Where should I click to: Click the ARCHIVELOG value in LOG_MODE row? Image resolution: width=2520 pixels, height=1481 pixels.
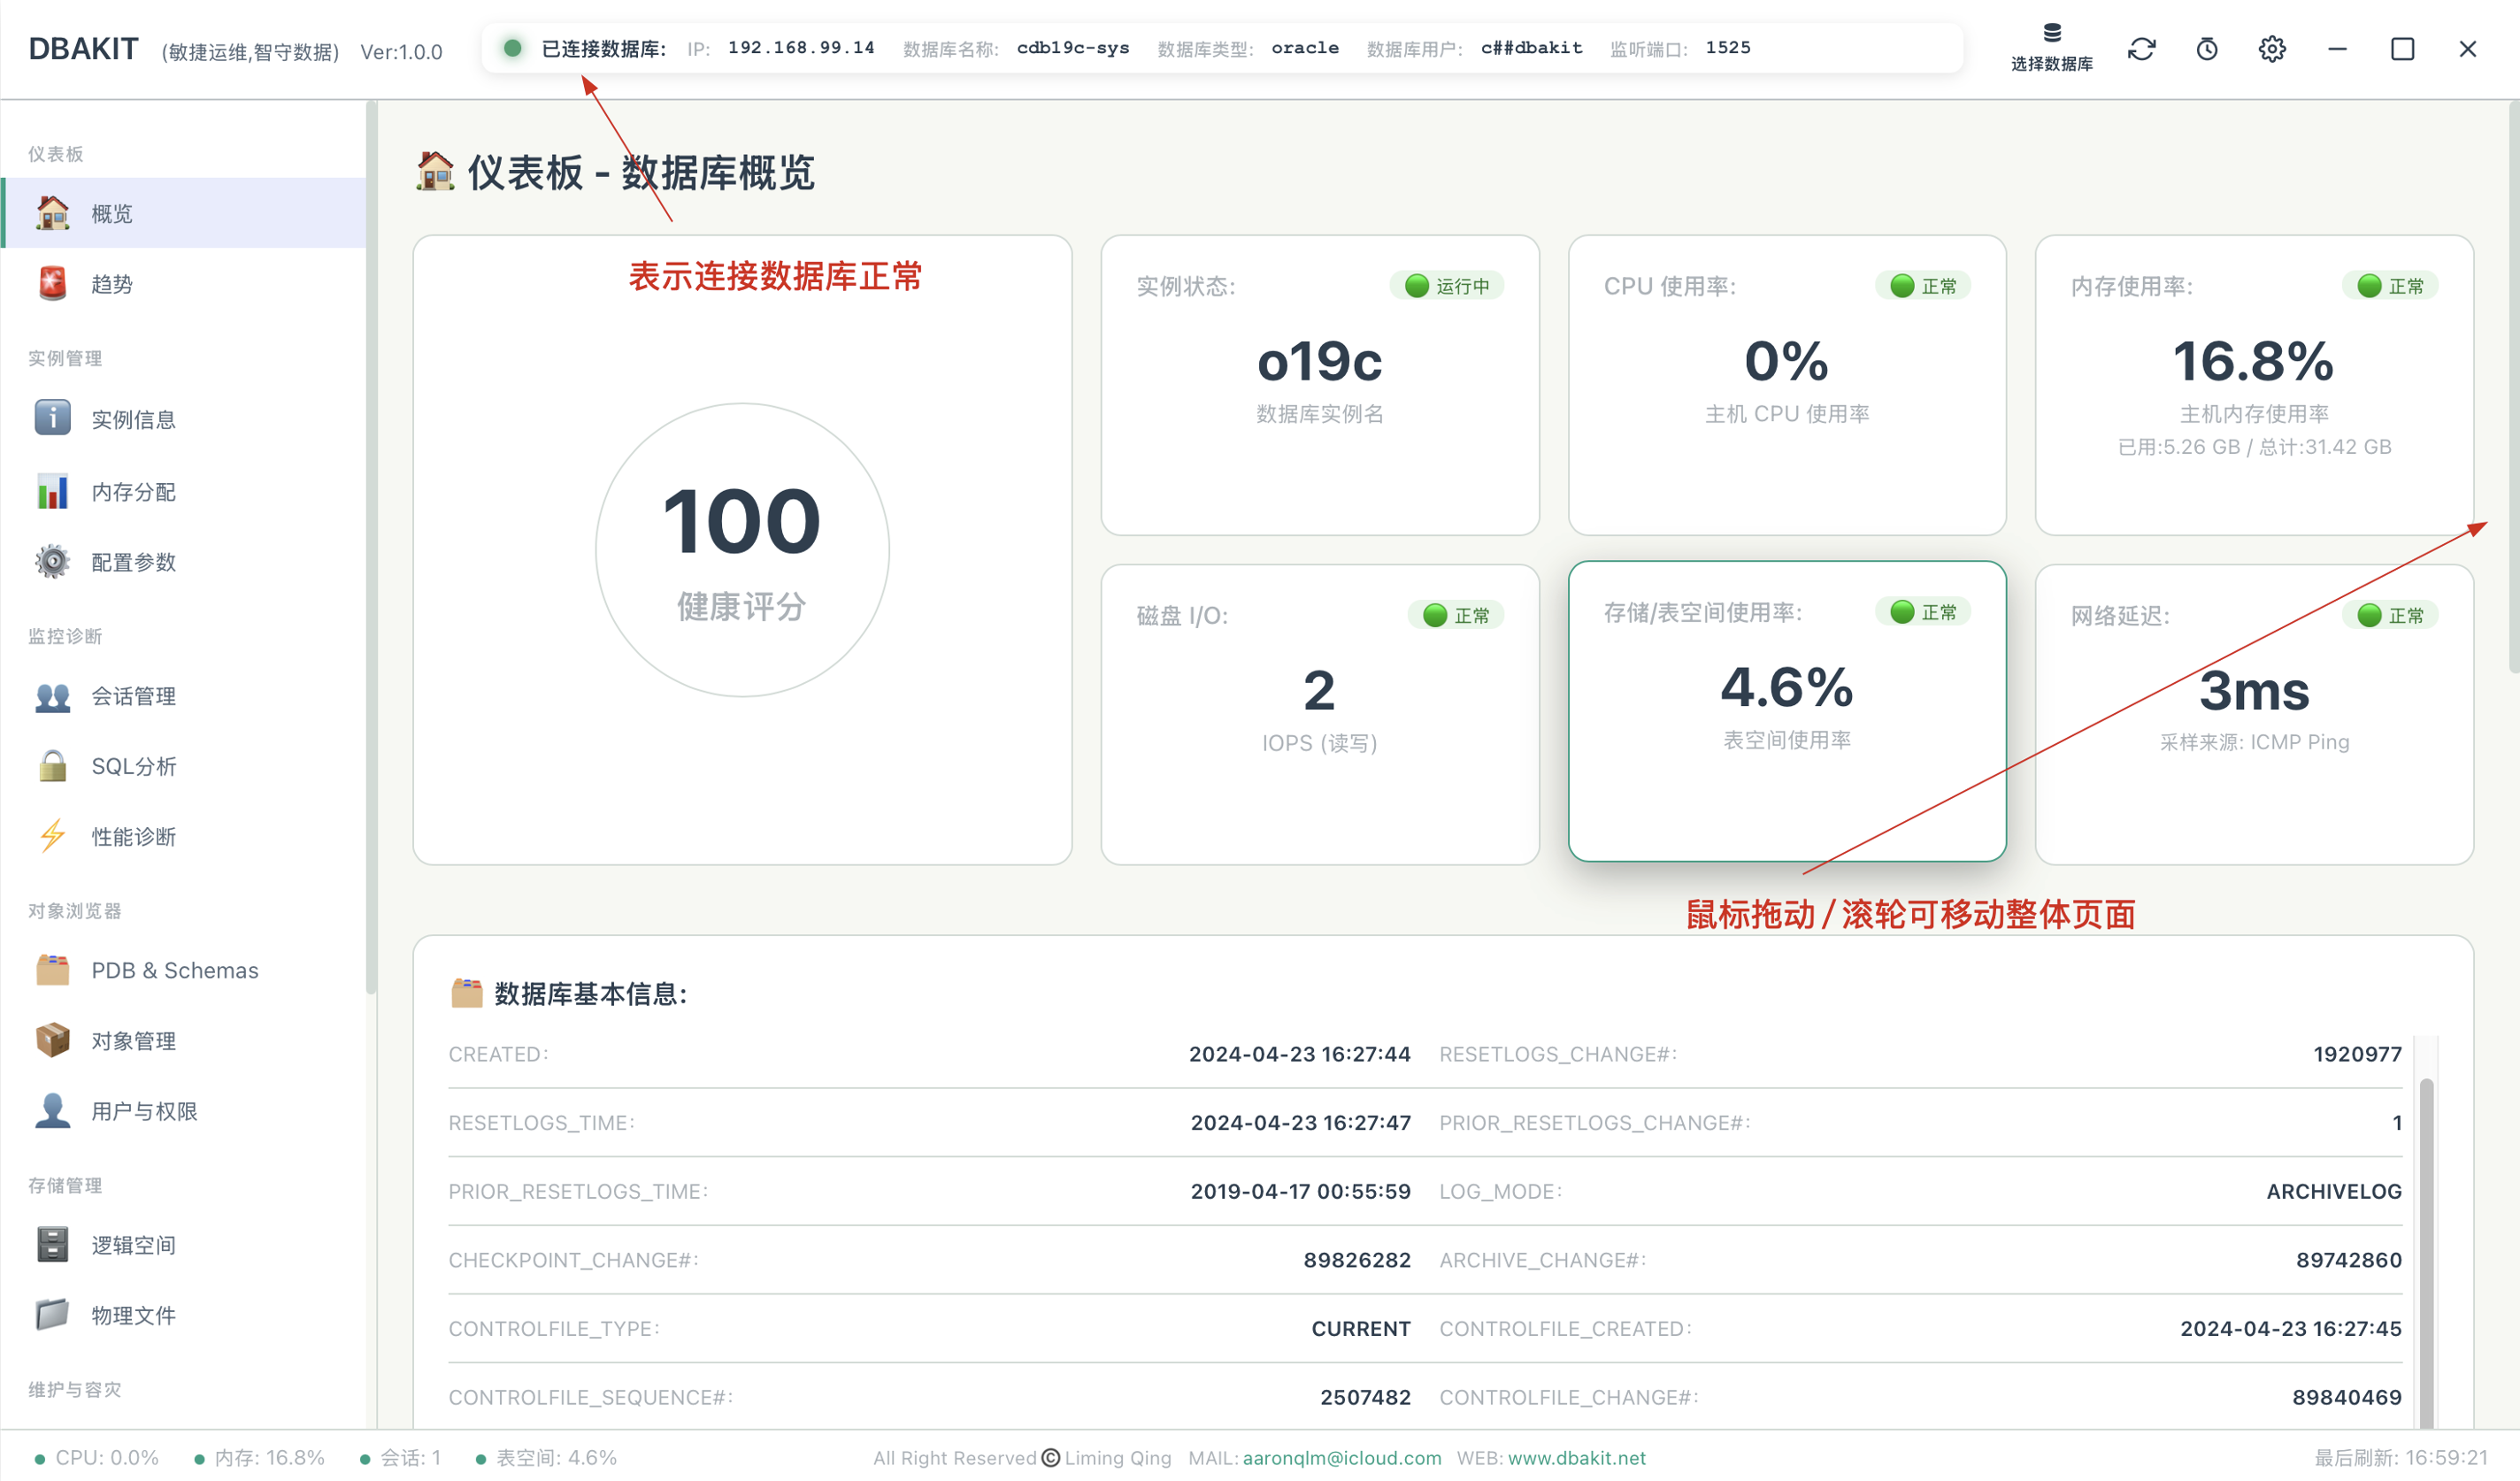(x=2333, y=1191)
